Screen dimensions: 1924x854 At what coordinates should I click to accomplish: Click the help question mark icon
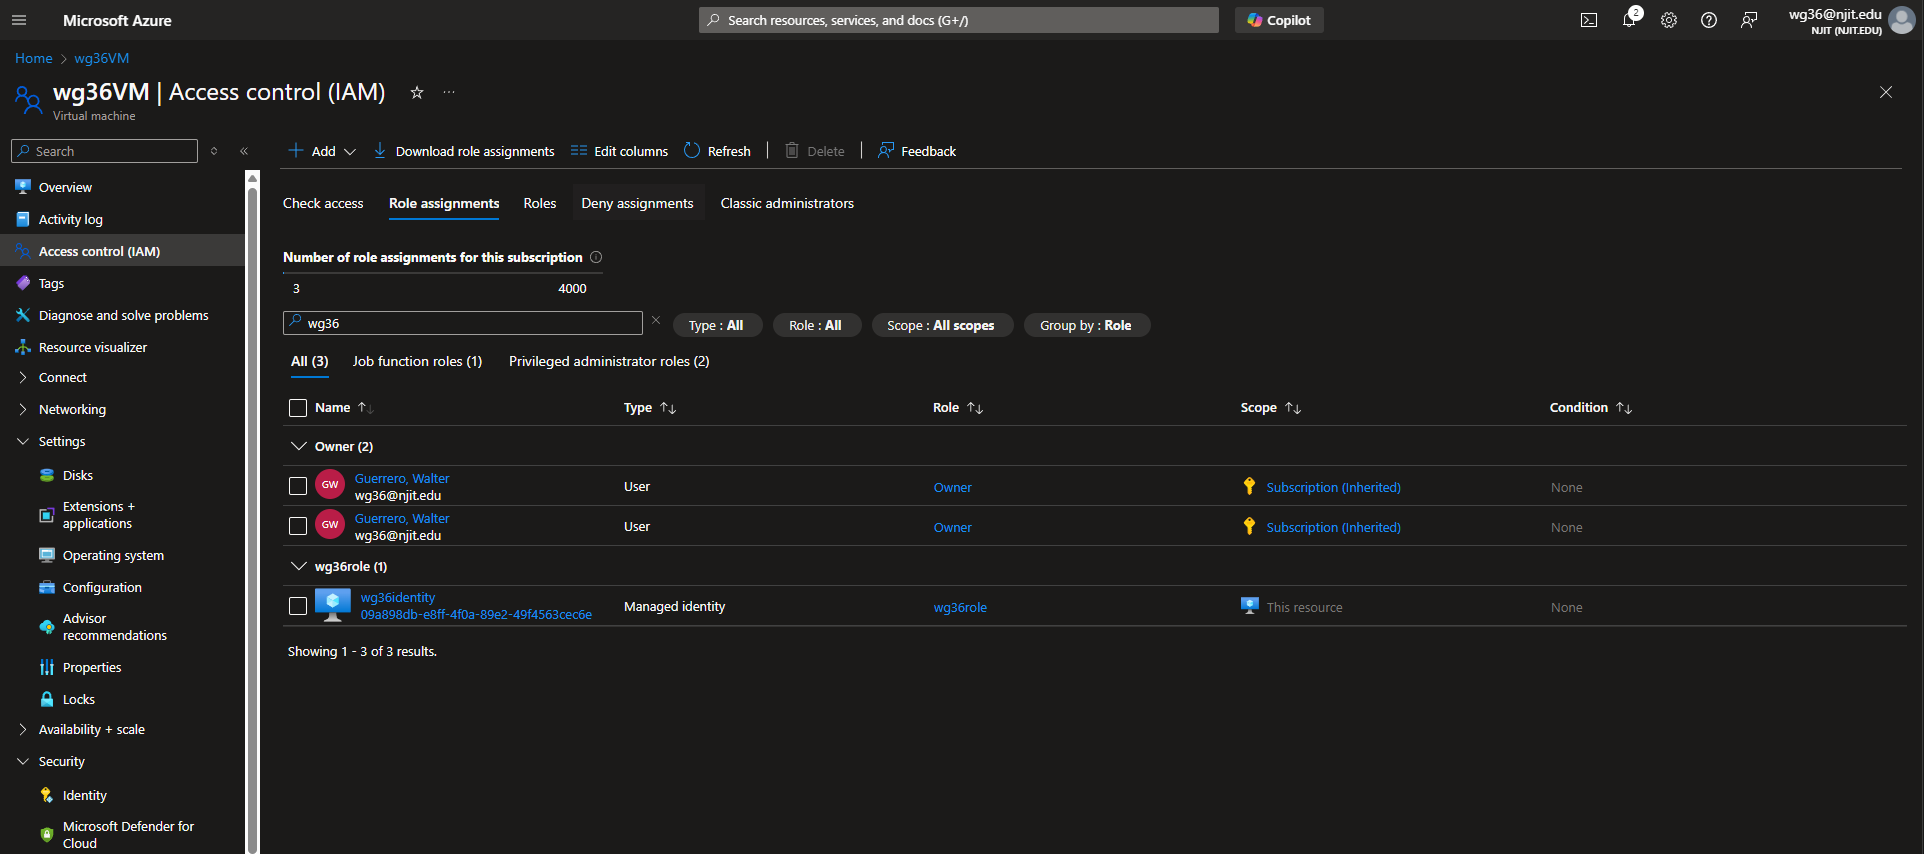[x=1709, y=20]
